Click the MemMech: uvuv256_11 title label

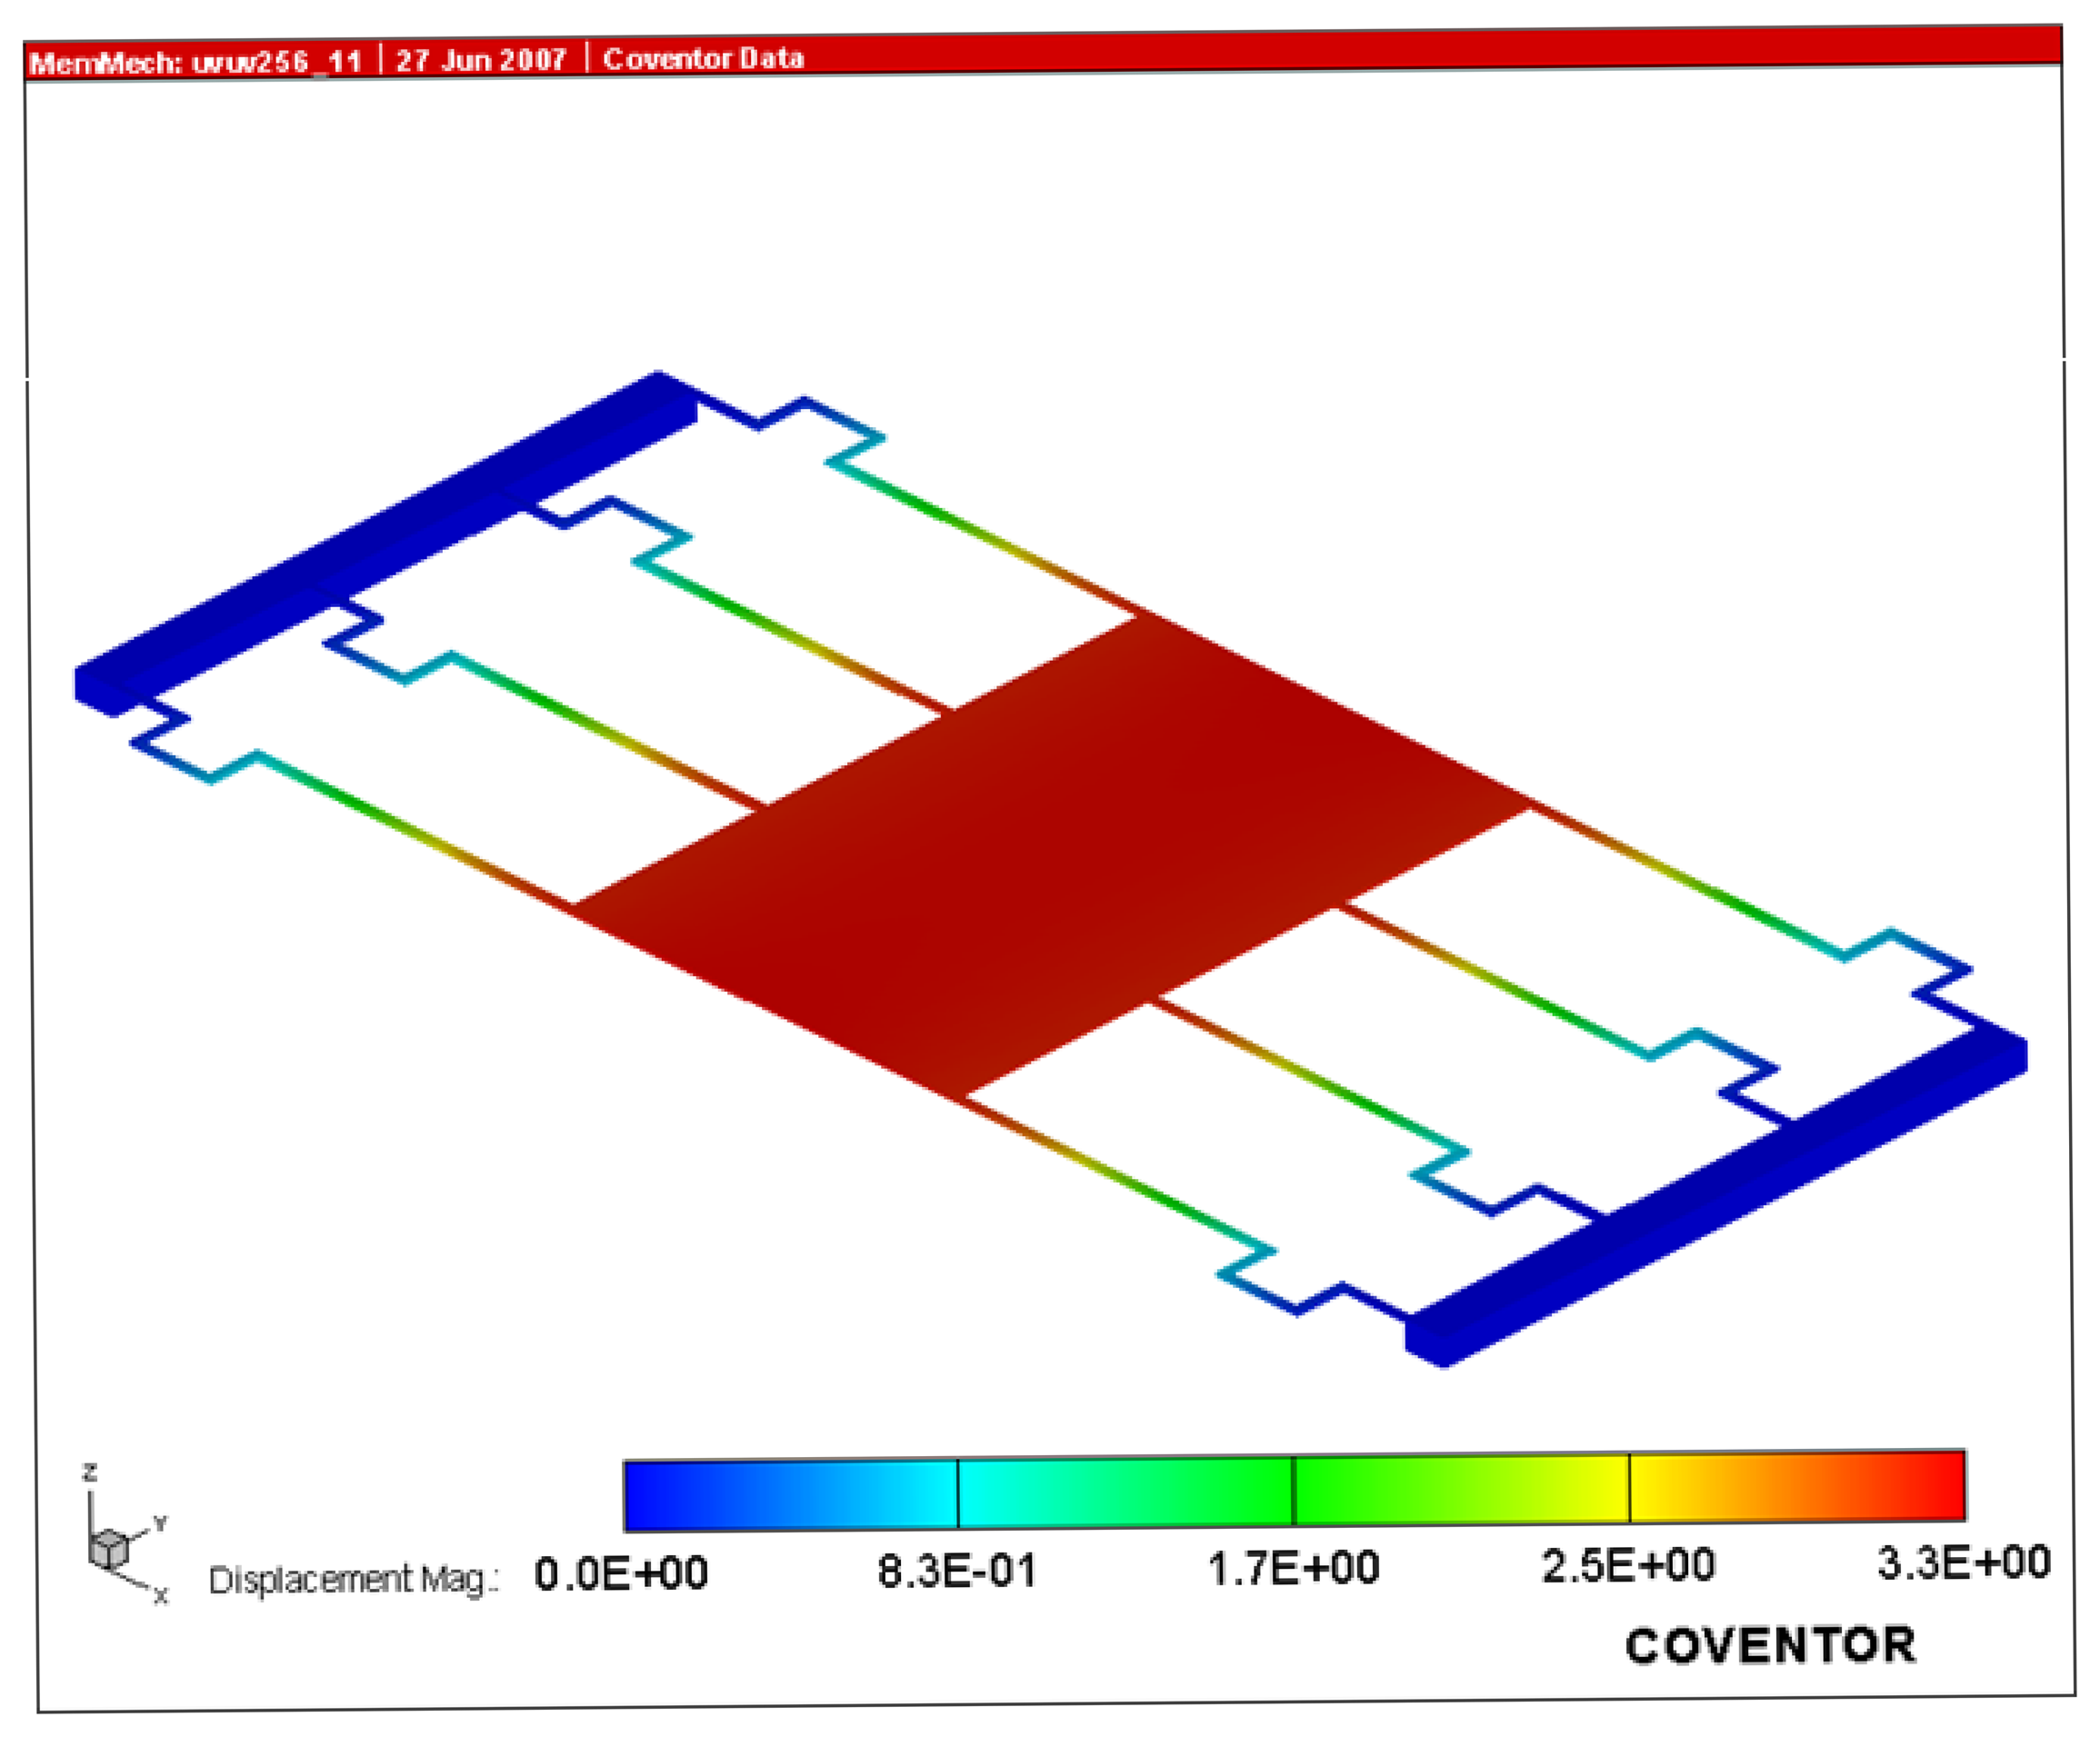pos(195,62)
